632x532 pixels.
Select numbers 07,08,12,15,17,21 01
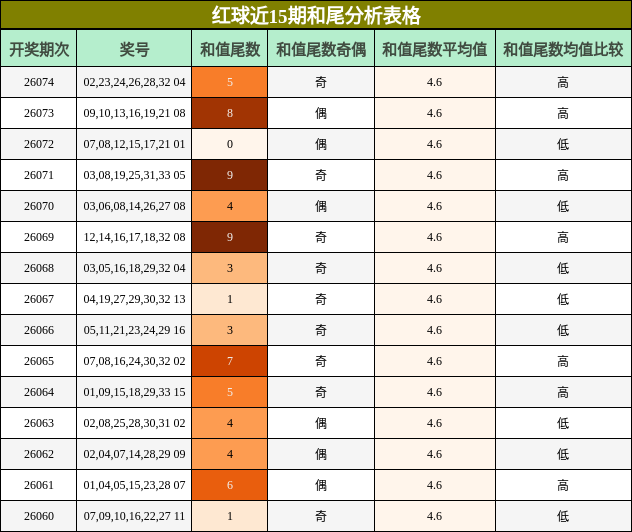[134, 144]
